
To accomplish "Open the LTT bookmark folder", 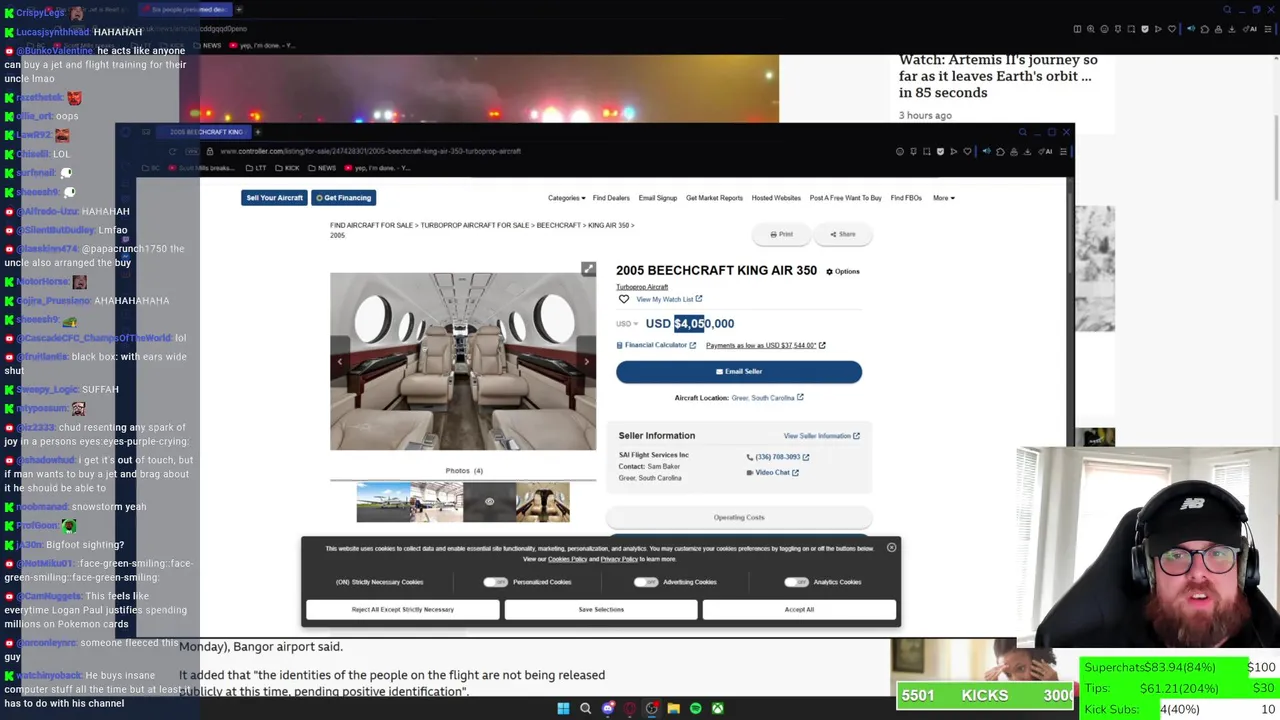I will (258, 168).
